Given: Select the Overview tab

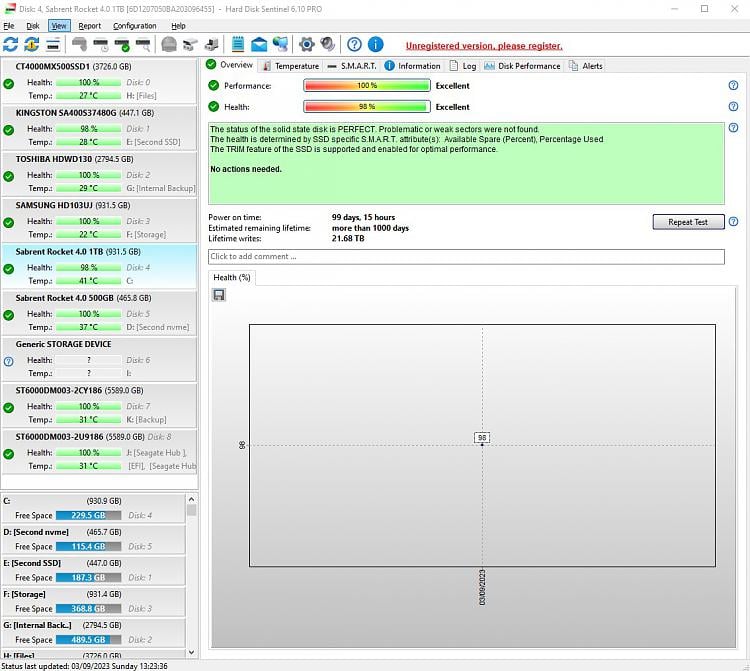Looking at the screenshot, I should tap(230, 65).
